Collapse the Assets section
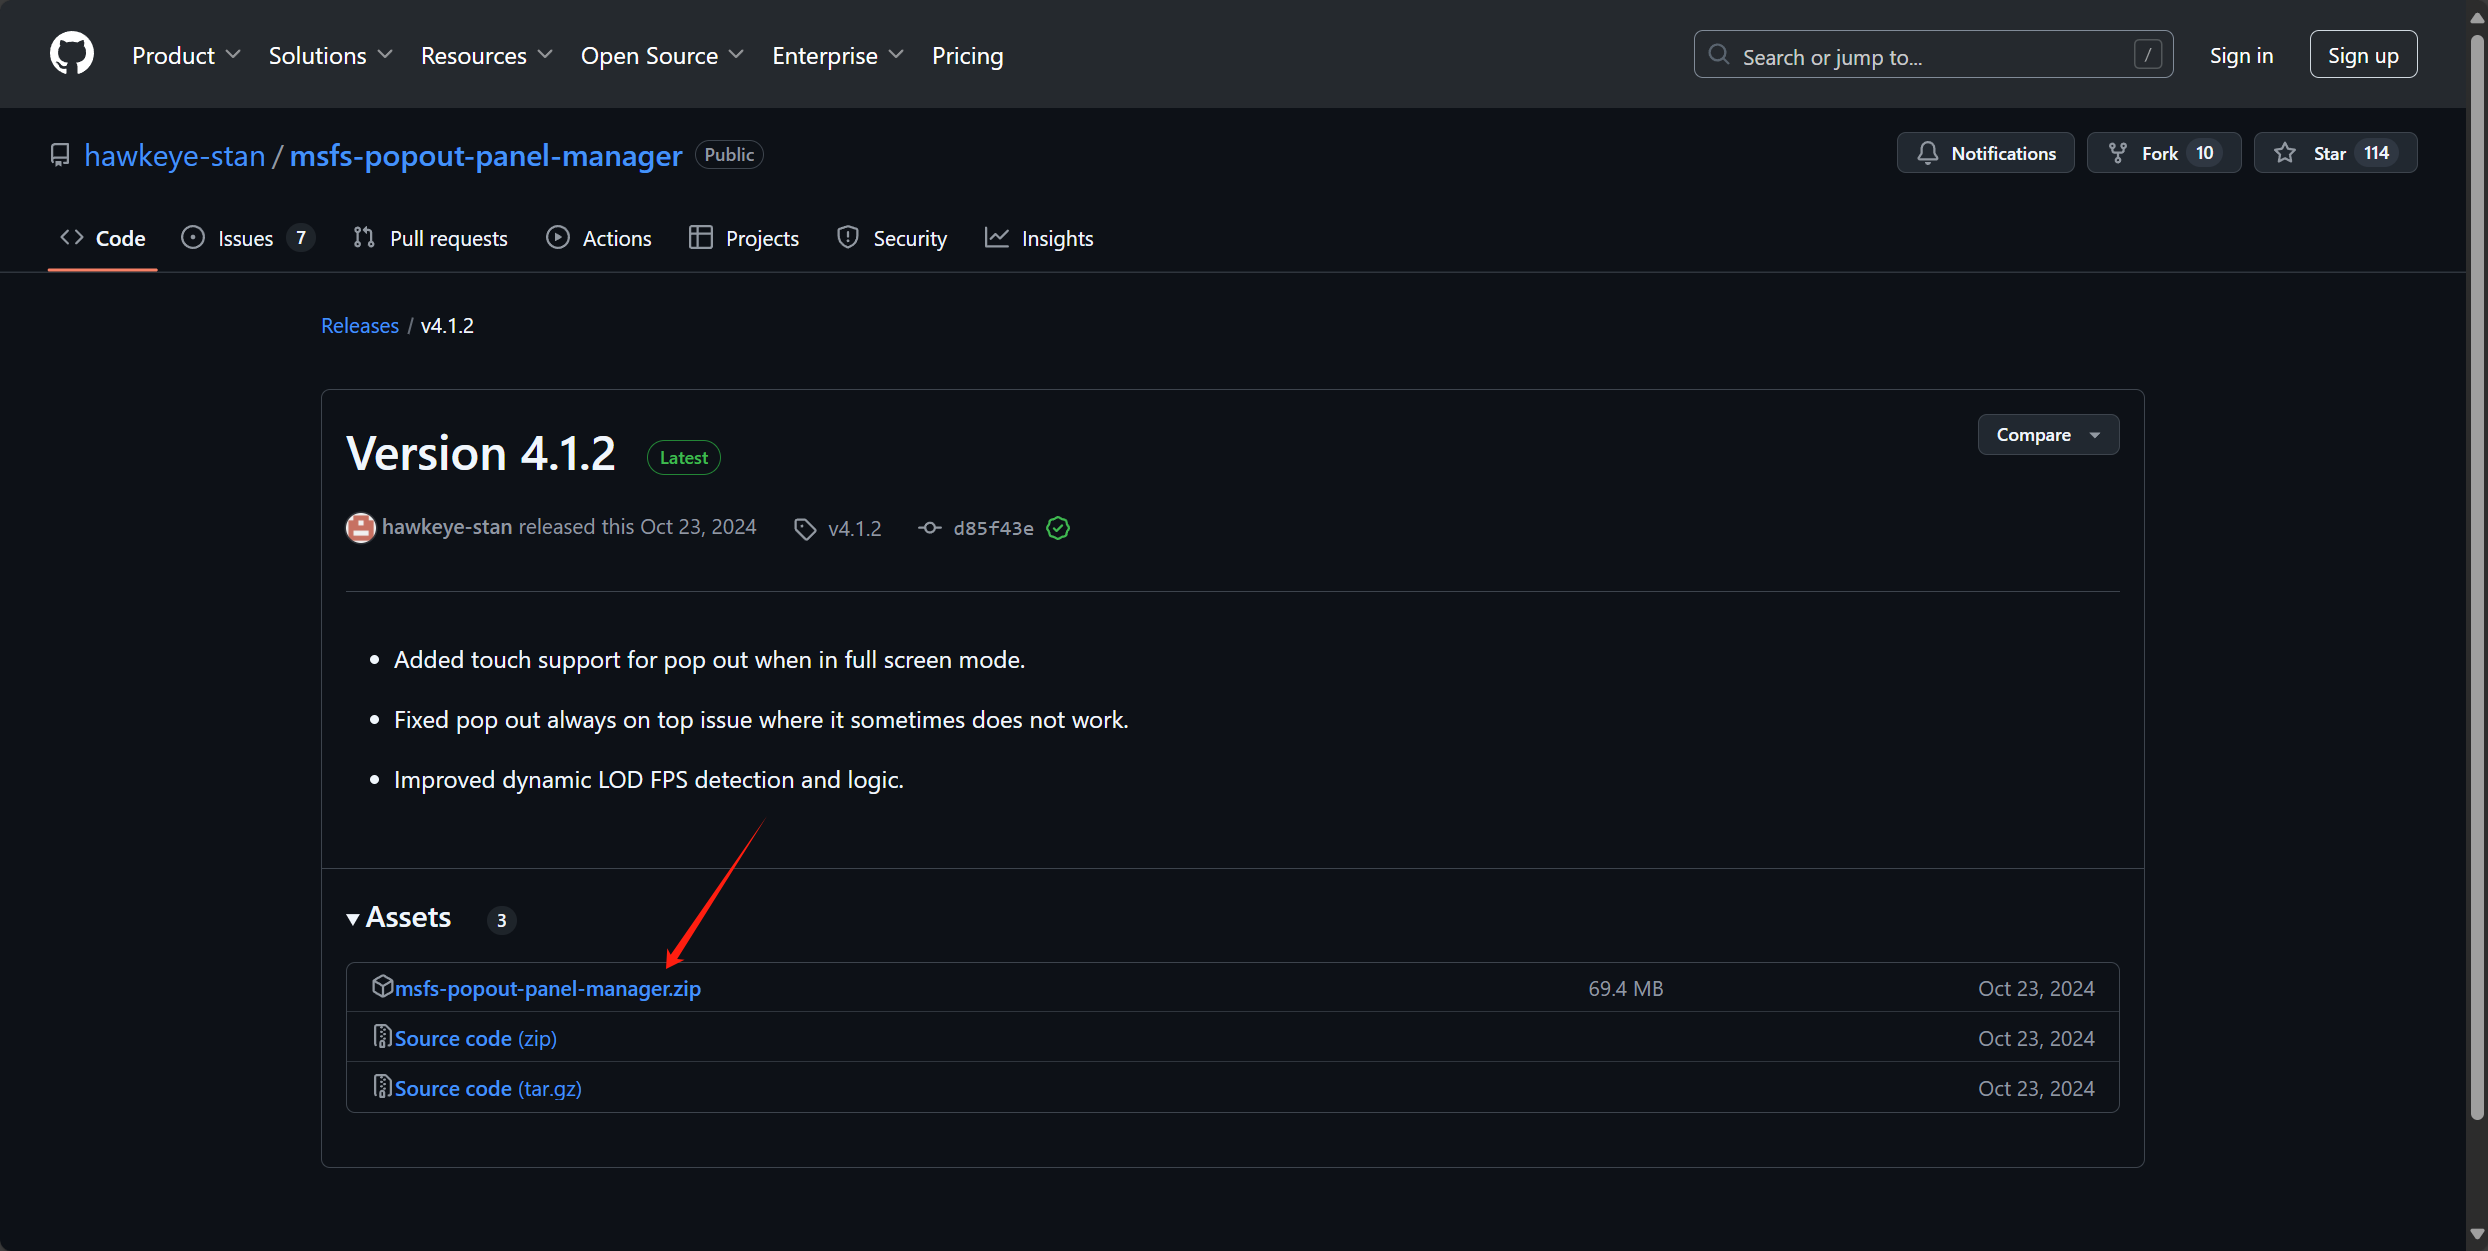Image resolution: width=2488 pixels, height=1251 pixels. [x=399, y=917]
